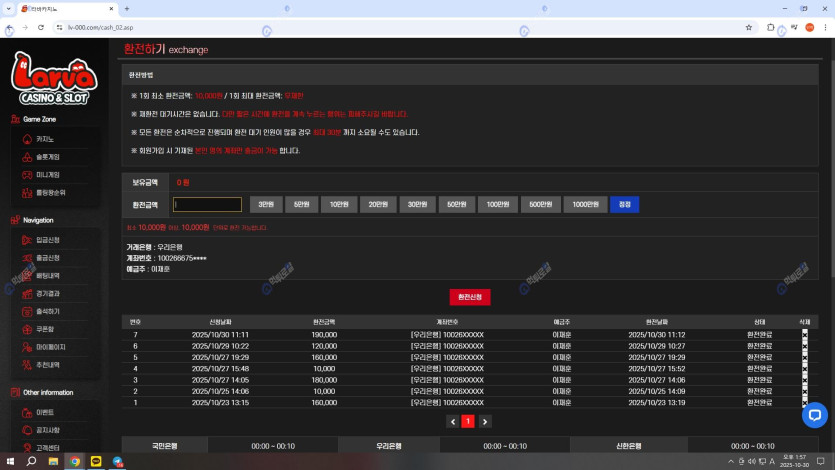Open 슬롯게임 in the Game Zone
This screenshot has height=470, width=835.
48,157
